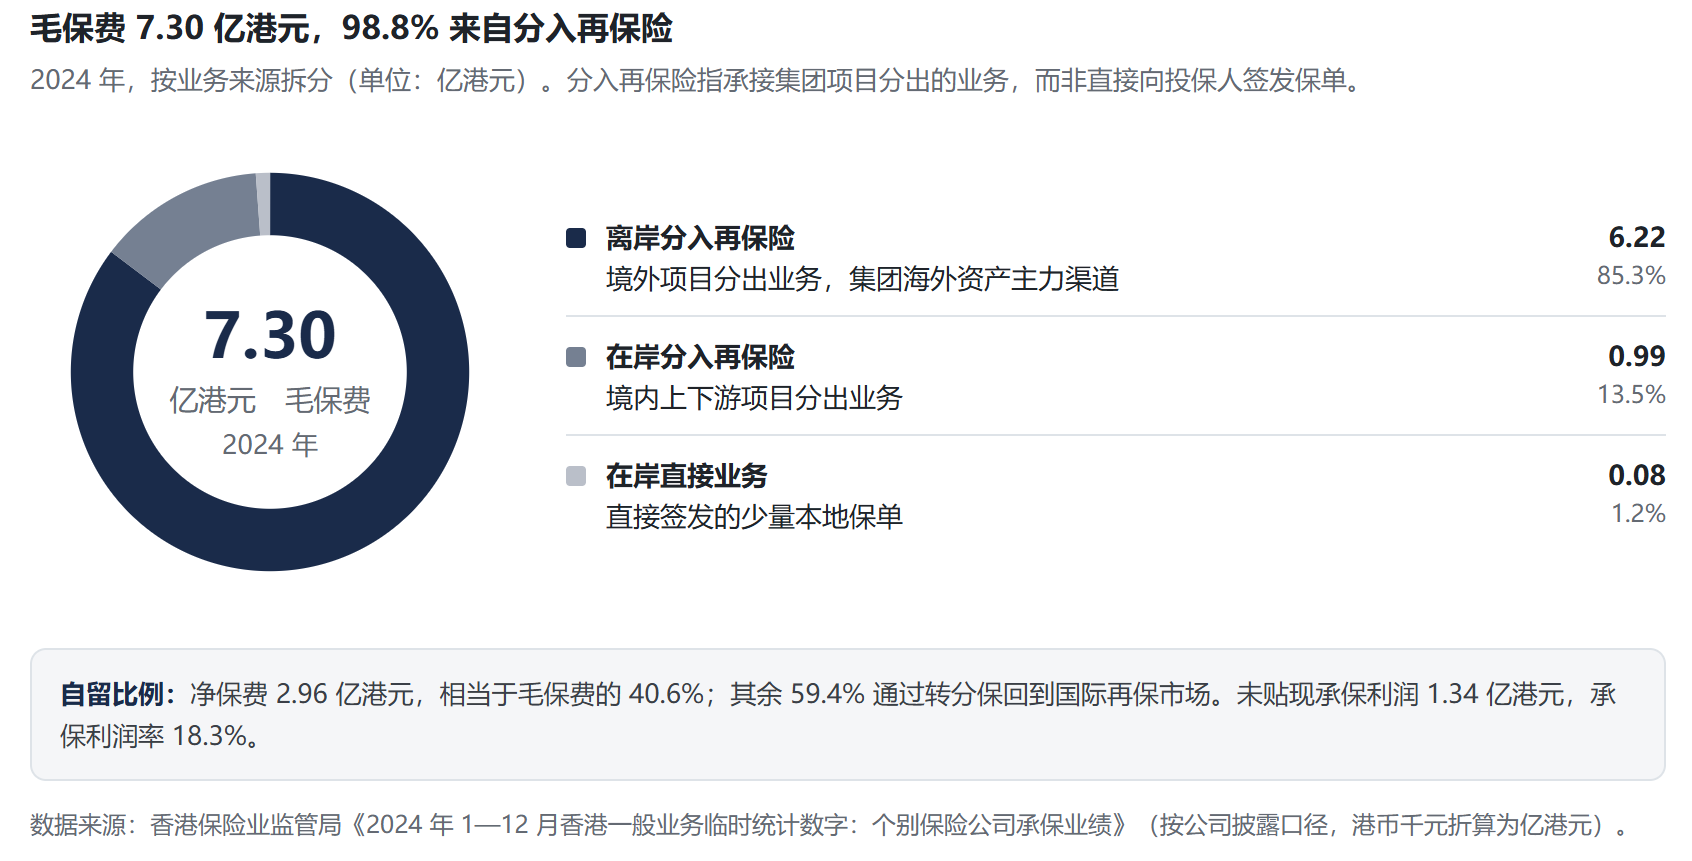The height and width of the screenshot is (861, 1692).
Task: Click the chart title about 毛保费 7.30 亿港元
Action: 351,28
